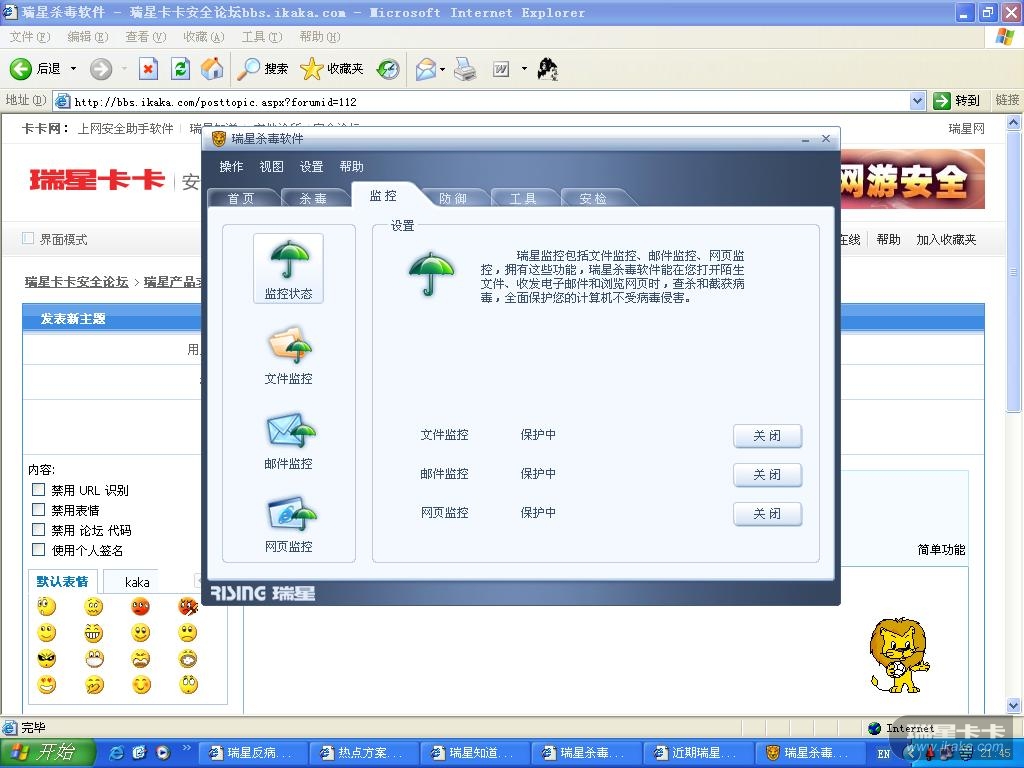Open 瑞星卡卡安全论坛 breadcrumb link

pyautogui.click(x=76, y=281)
